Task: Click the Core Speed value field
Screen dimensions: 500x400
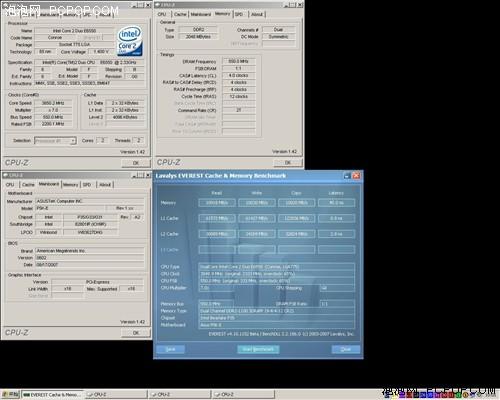Action: (53, 103)
